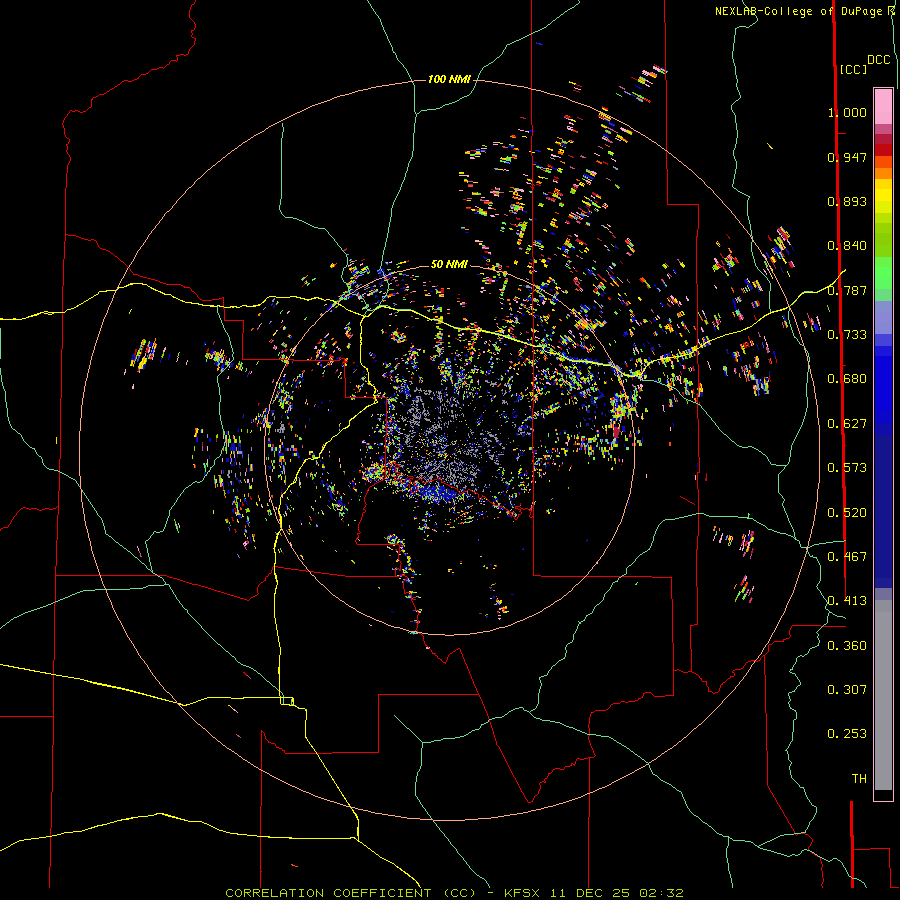This screenshot has width=900, height=900.
Task: Pick the pink segment atop the color bar
Action: (x=883, y=107)
